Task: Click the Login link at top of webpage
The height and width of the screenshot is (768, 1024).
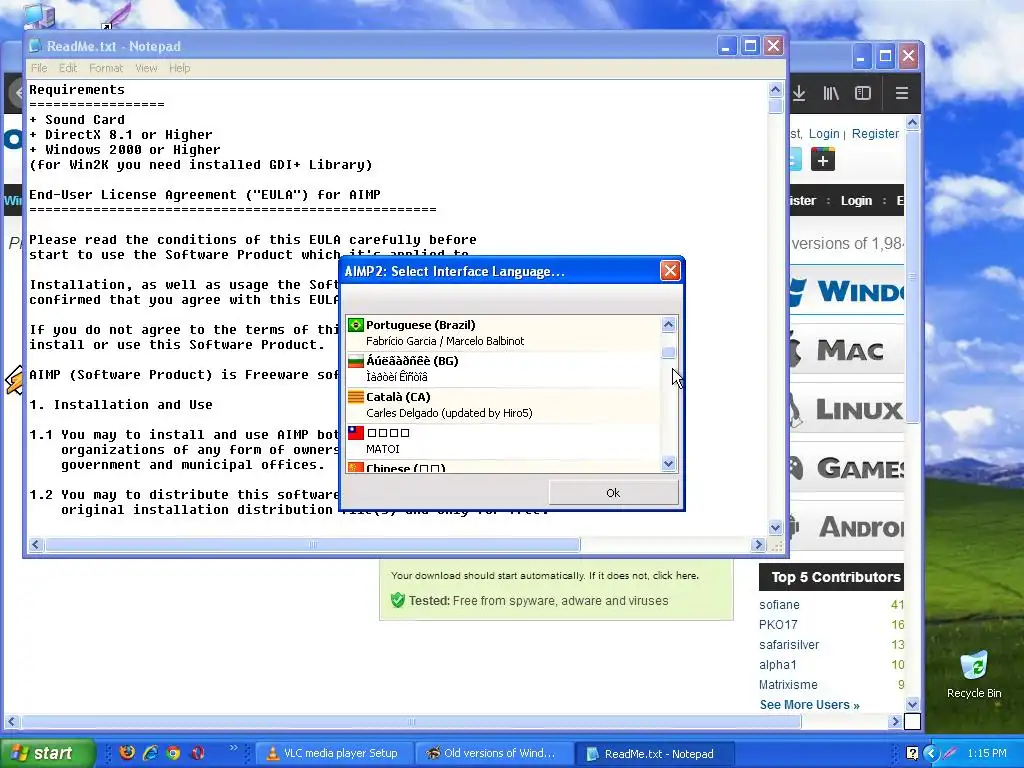Action: tap(824, 134)
